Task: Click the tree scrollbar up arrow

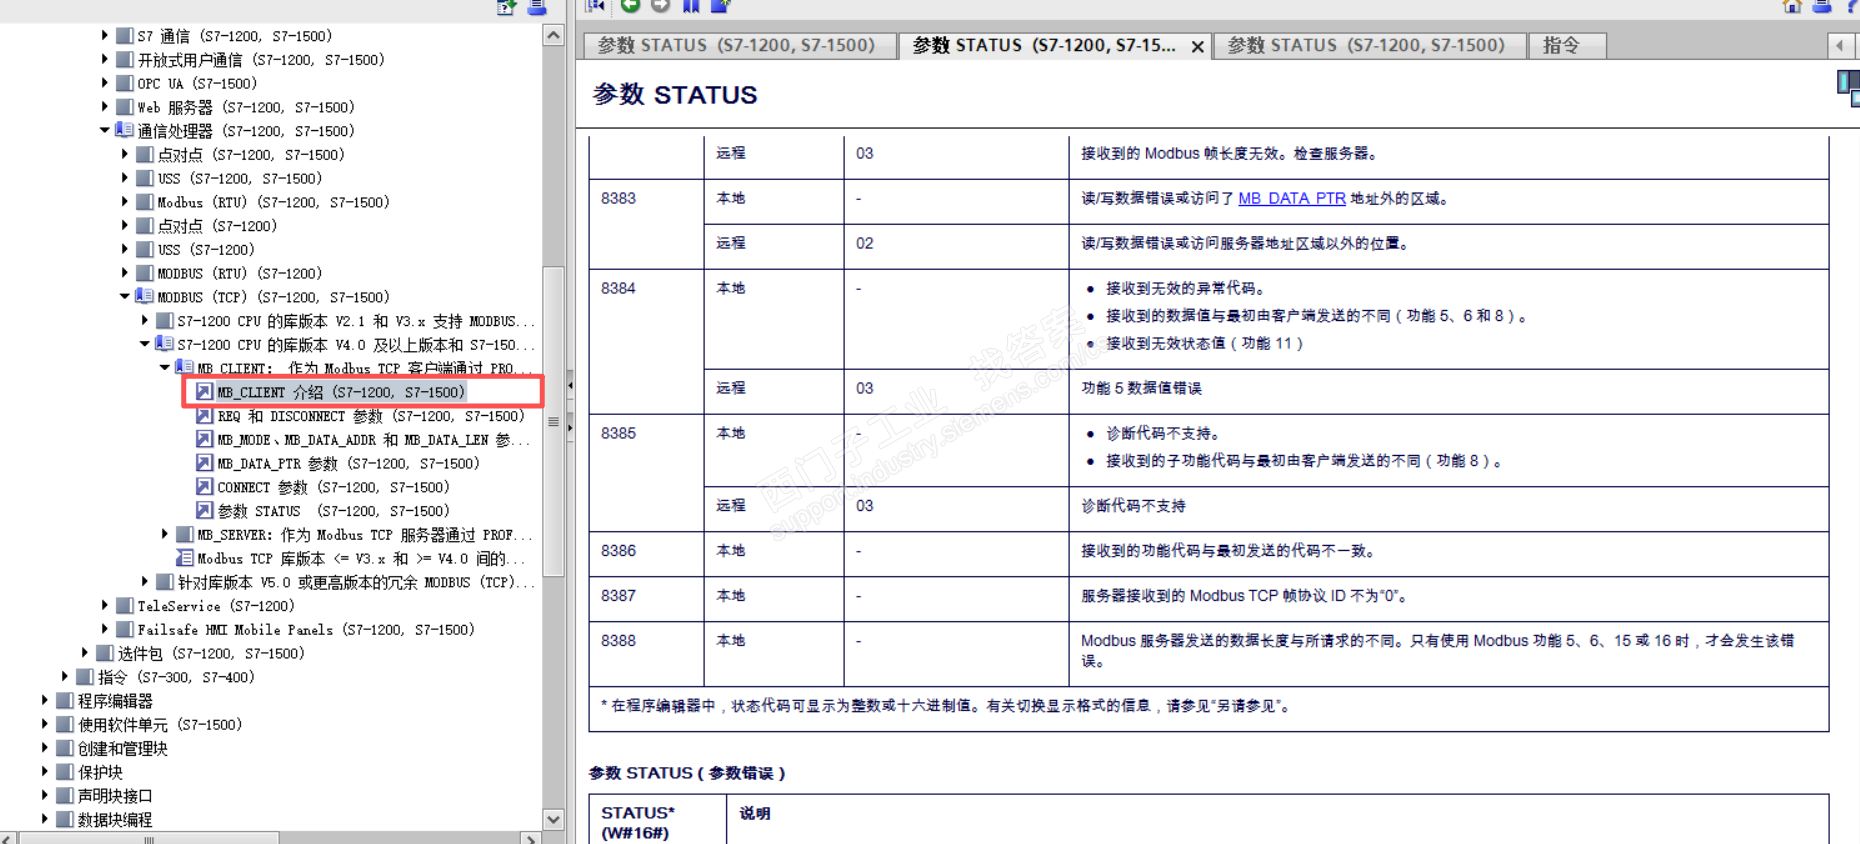Action: coord(554,35)
